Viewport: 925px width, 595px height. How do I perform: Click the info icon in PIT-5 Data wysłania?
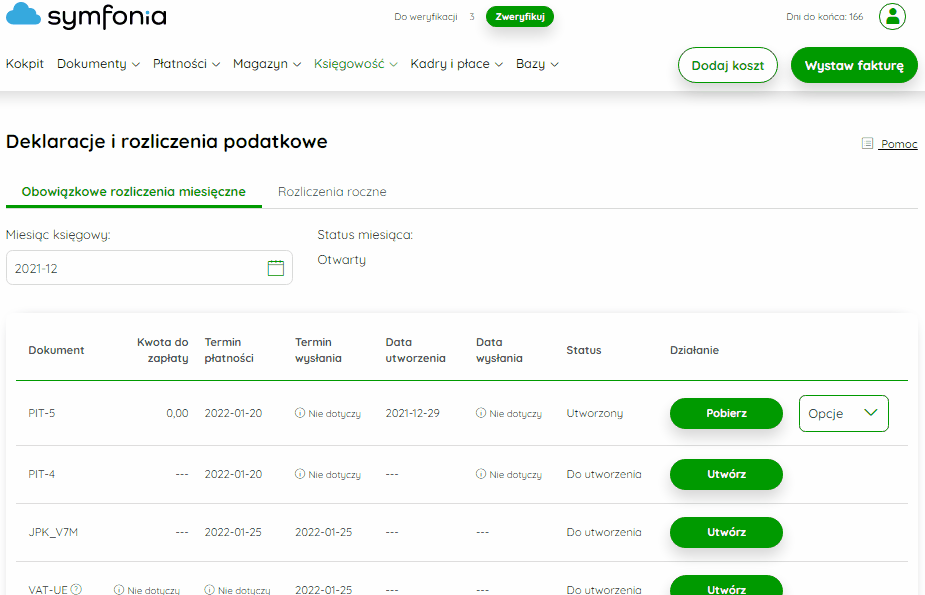pos(481,413)
